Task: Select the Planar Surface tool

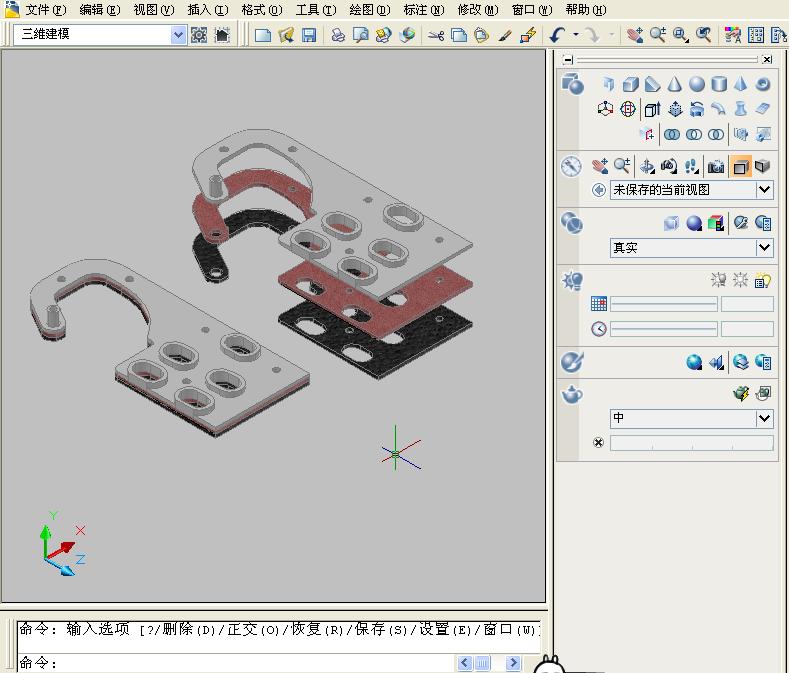Action: pyautogui.click(x=763, y=109)
